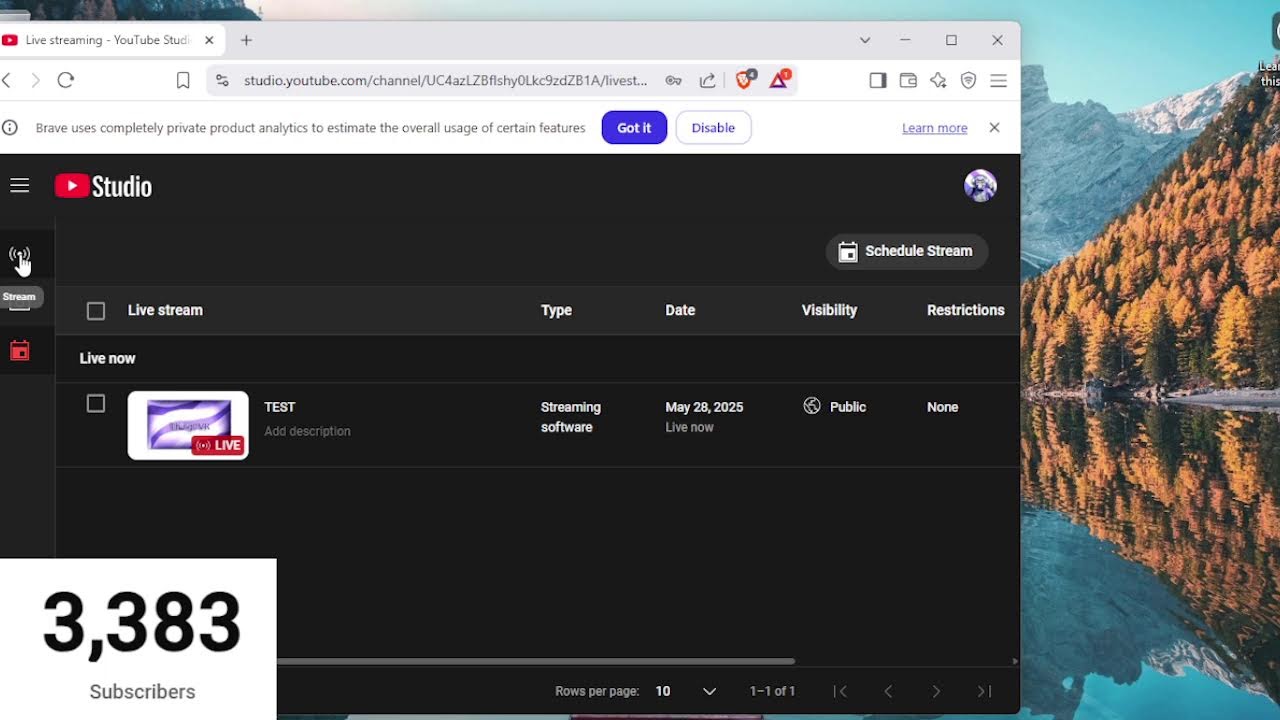Click the YouTube Studio logo
Image resolution: width=1280 pixels, height=720 pixels.
[103, 186]
